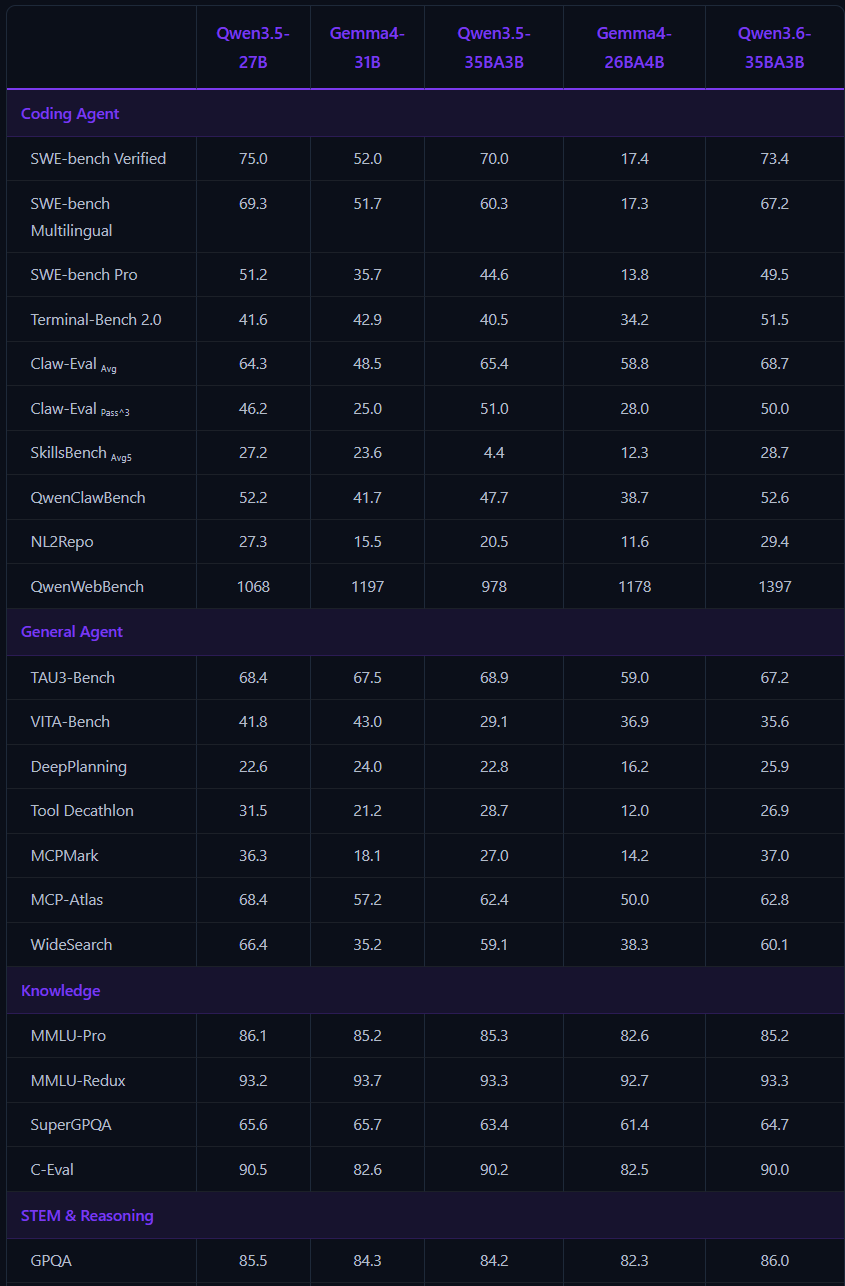Select 4.4 in the SkillsBench row
The height and width of the screenshot is (1286, 845).
[494, 453]
